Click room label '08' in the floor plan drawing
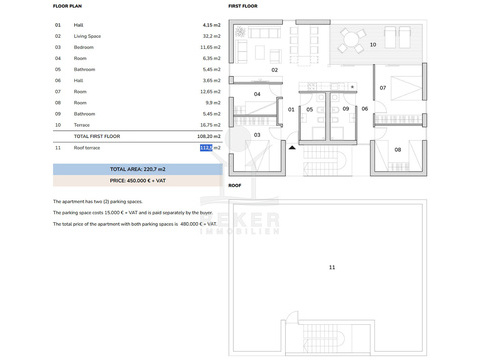 (x=398, y=150)
